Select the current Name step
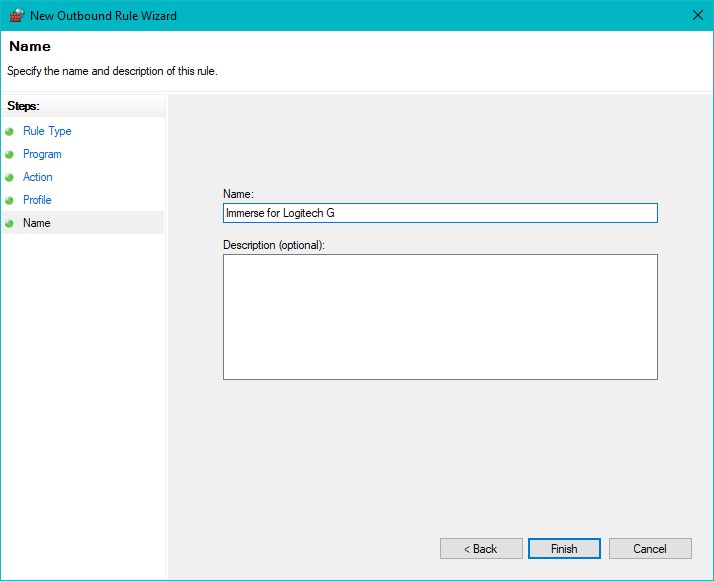The height and width of the screenshot is (581, 714). [36, 223]
